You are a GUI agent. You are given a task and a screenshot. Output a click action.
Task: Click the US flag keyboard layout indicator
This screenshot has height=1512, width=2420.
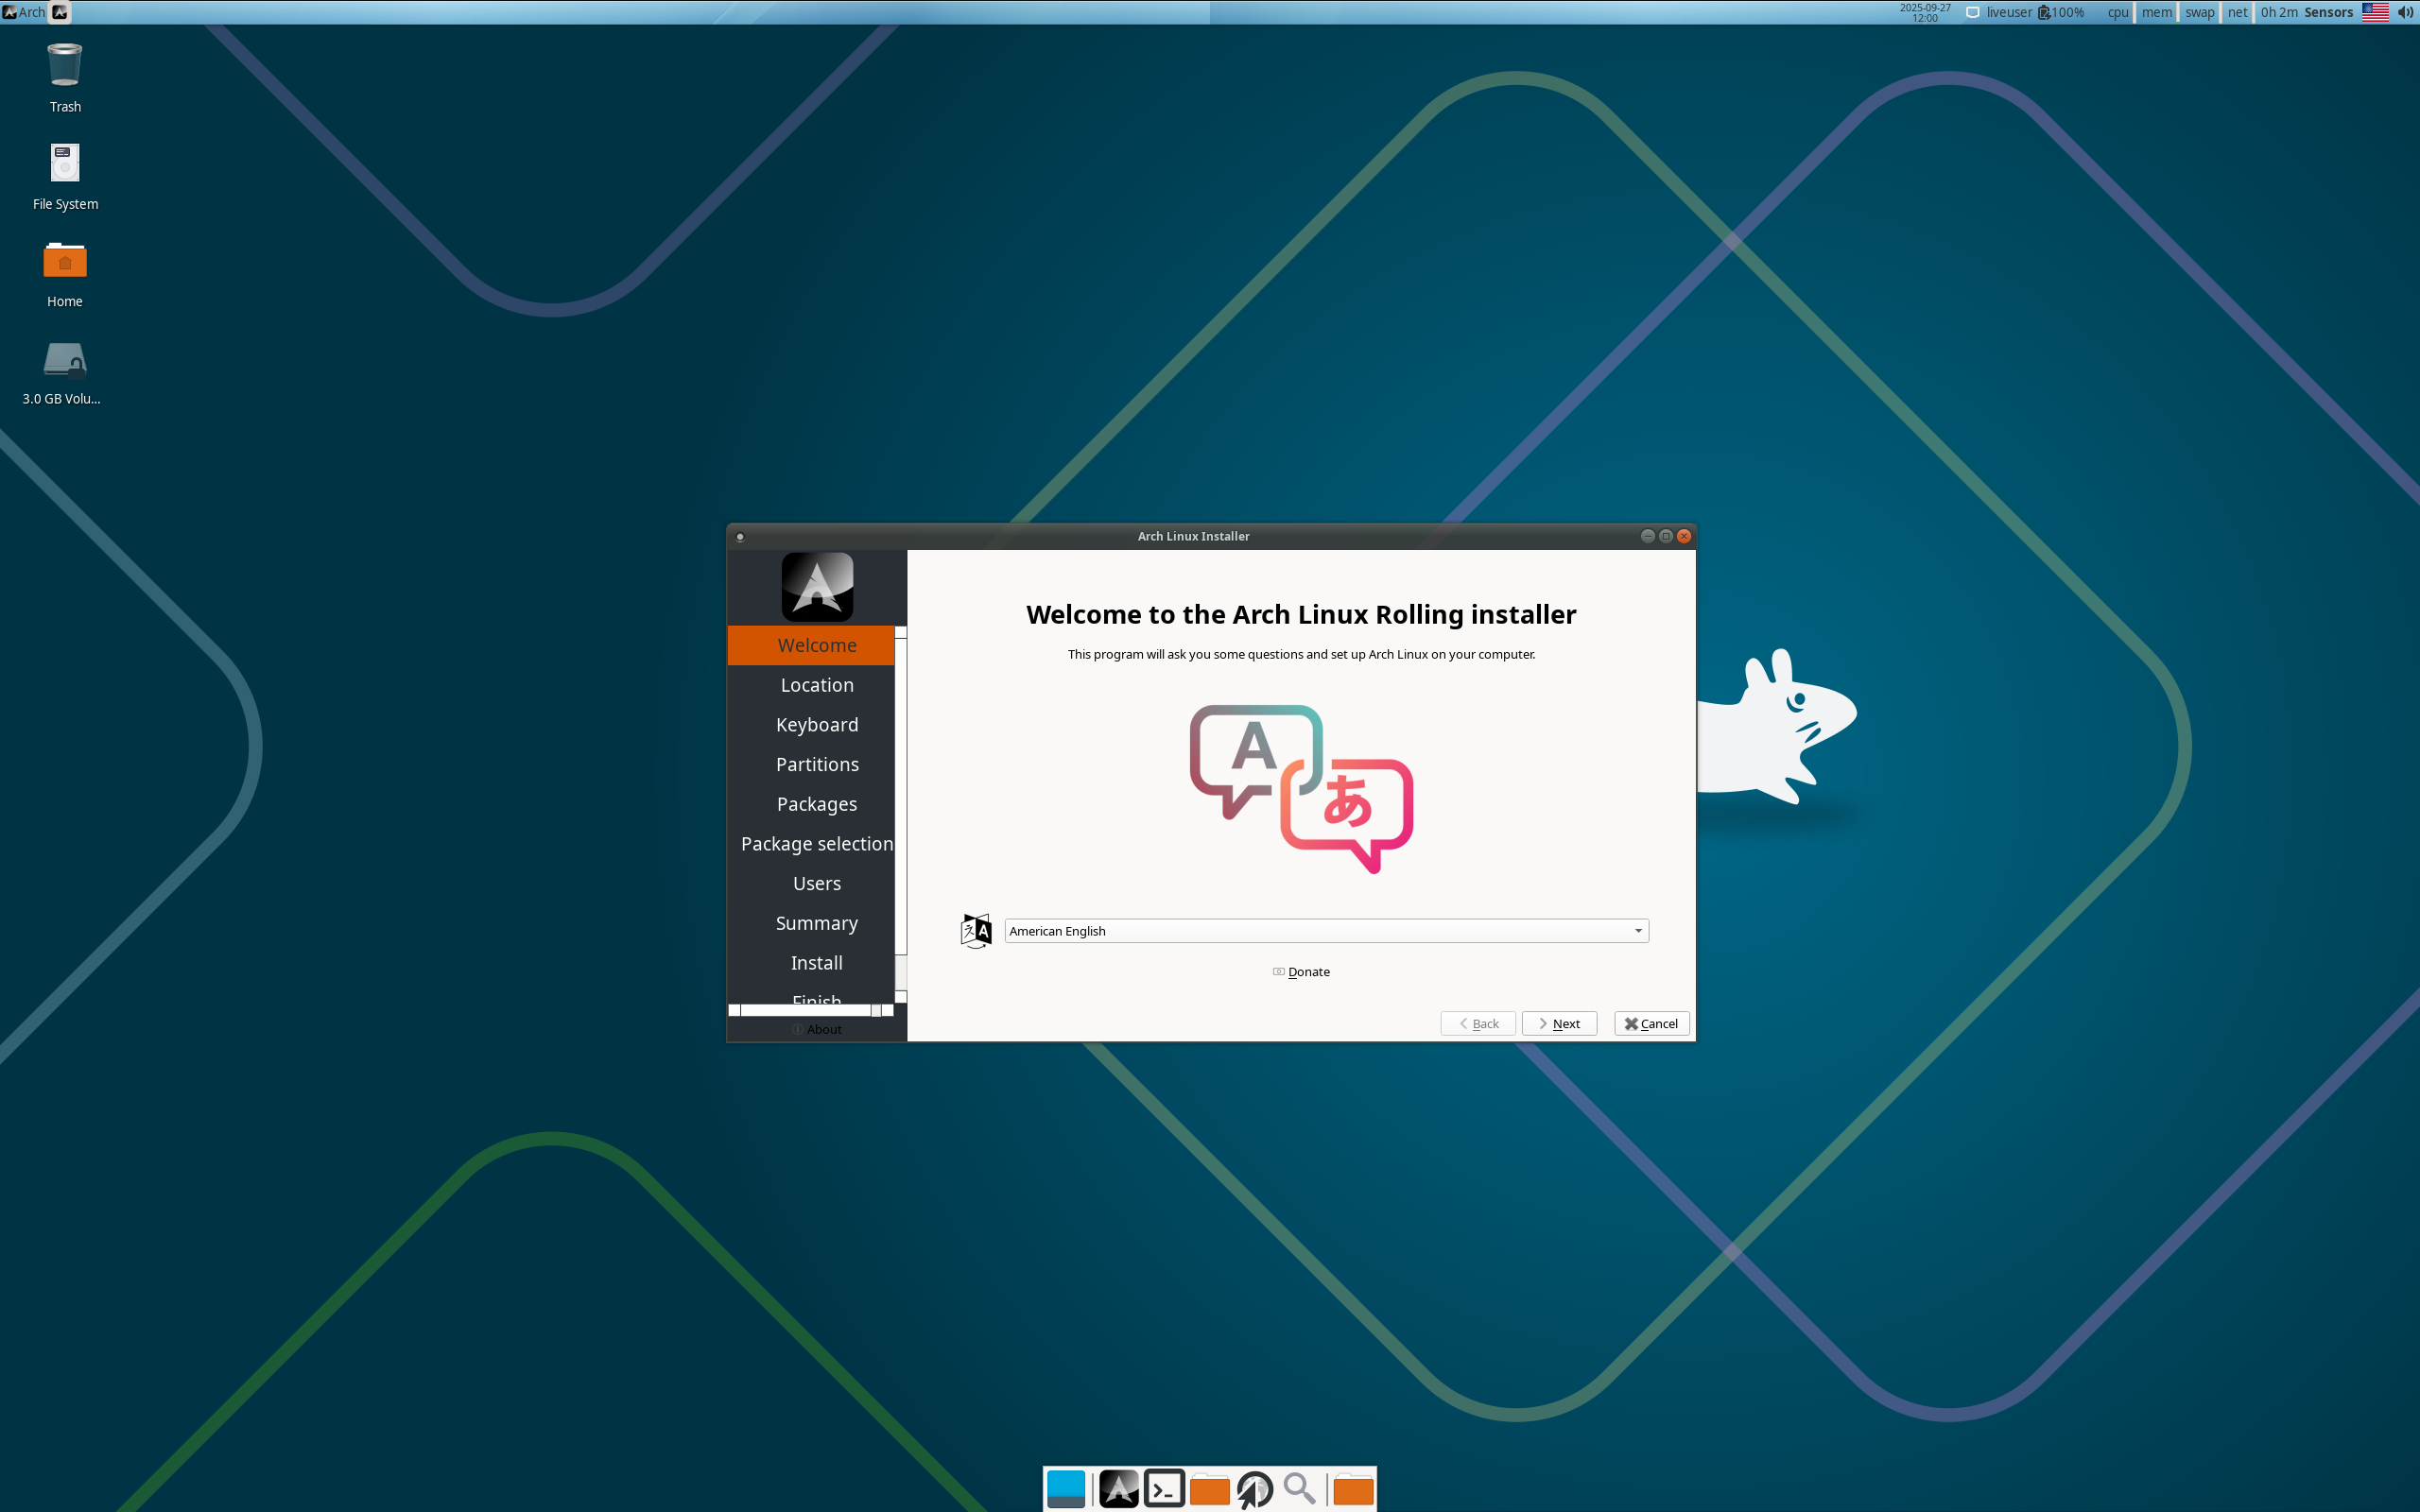2375,12
